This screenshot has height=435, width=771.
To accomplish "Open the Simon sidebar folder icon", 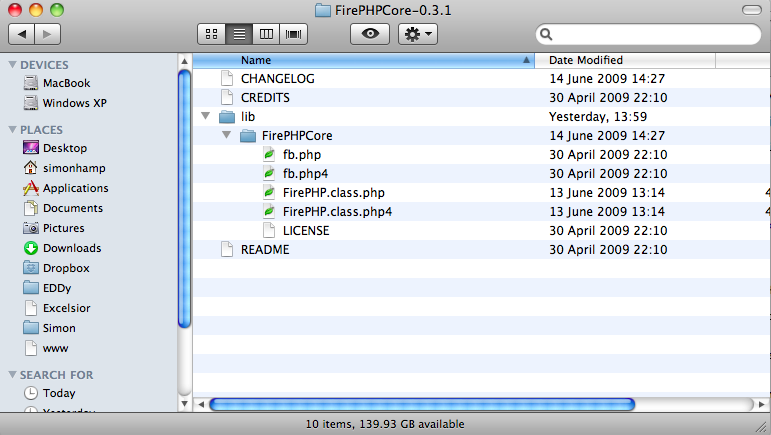I will point(30,327).
